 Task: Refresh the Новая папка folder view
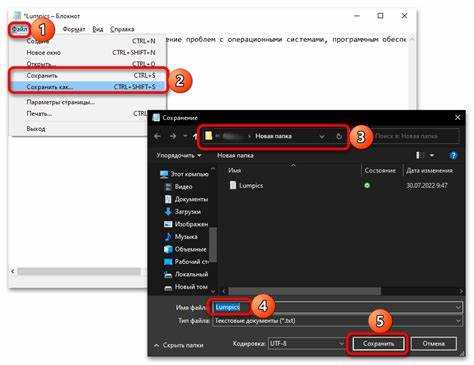pyautogui.click(x=339, y=136)
